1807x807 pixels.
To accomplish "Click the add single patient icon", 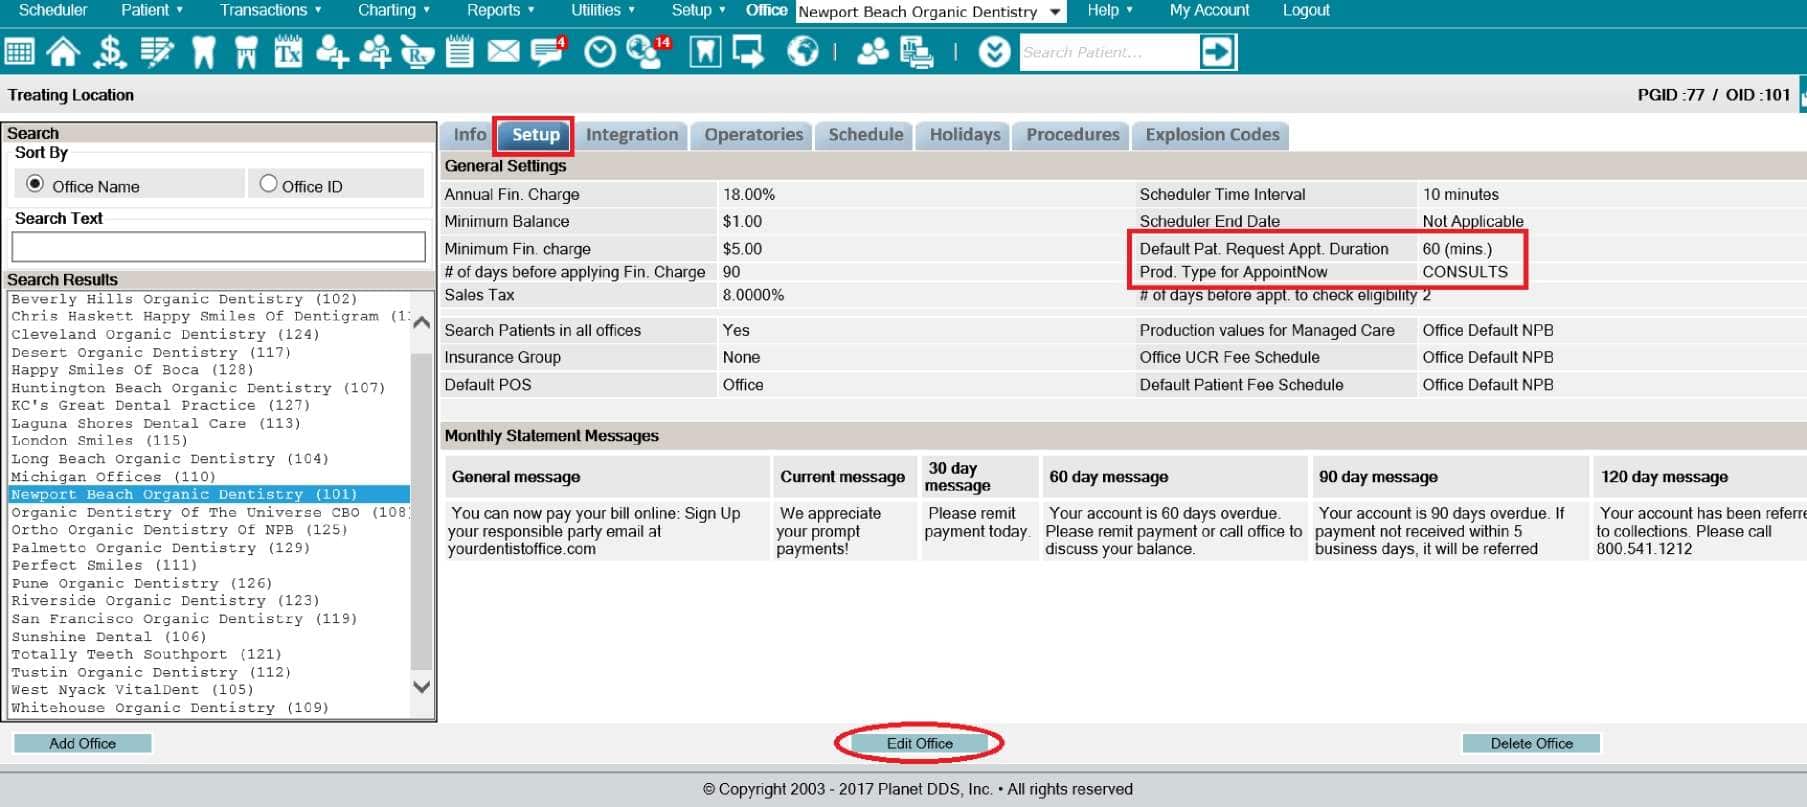I will 332,52.
